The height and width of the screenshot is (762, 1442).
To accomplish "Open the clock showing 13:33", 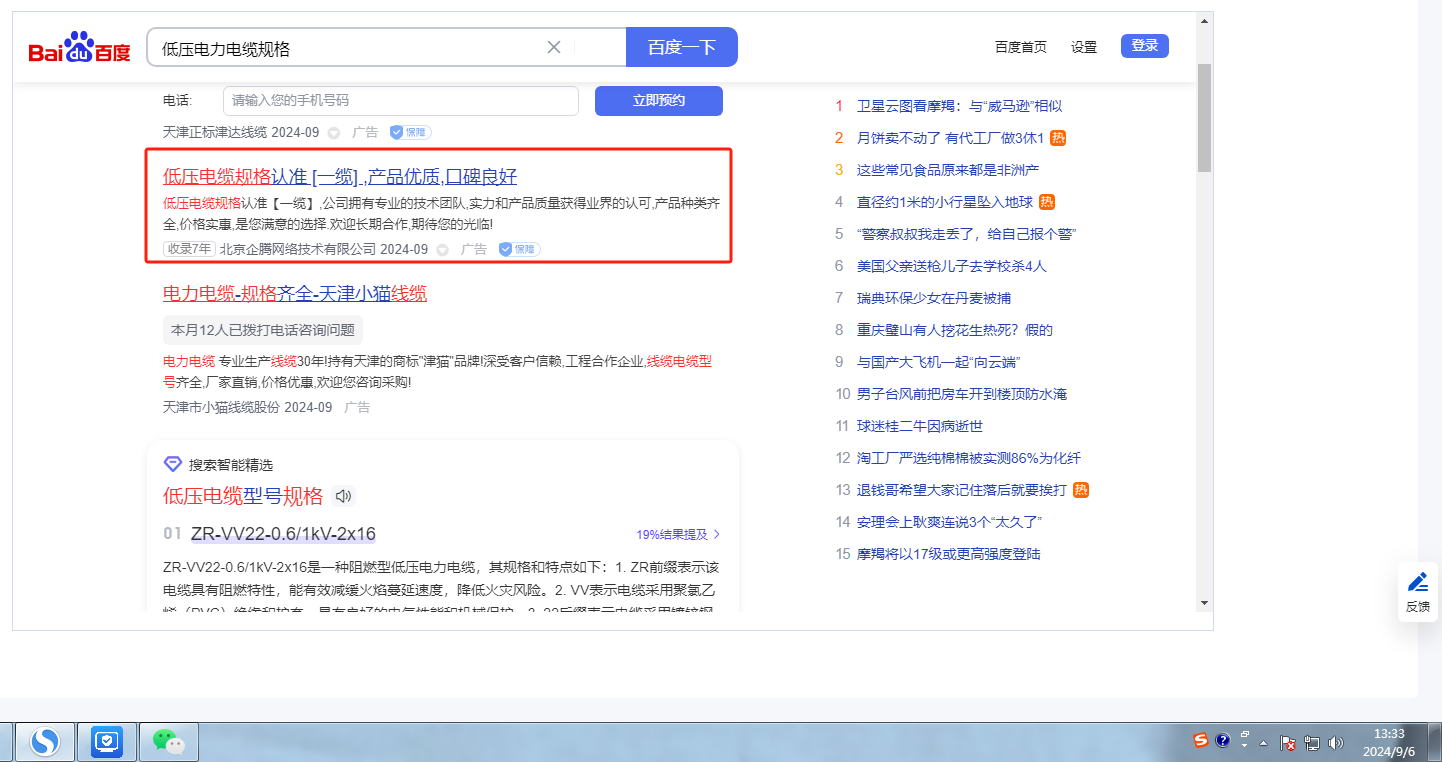I will click(1388, 742).
